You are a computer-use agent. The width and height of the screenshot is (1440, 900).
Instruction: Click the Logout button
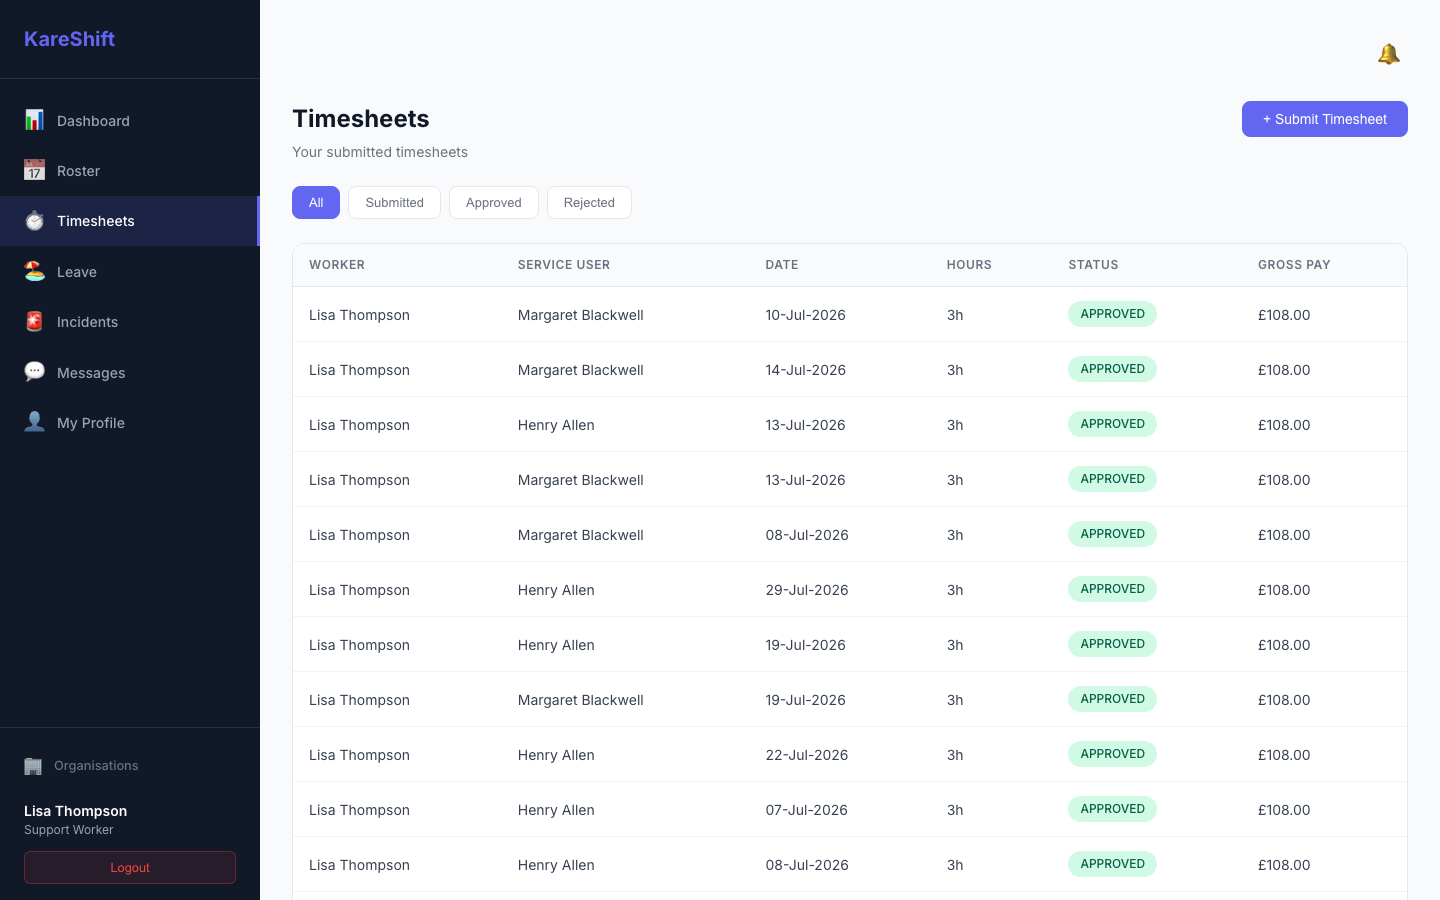[130, 868]
